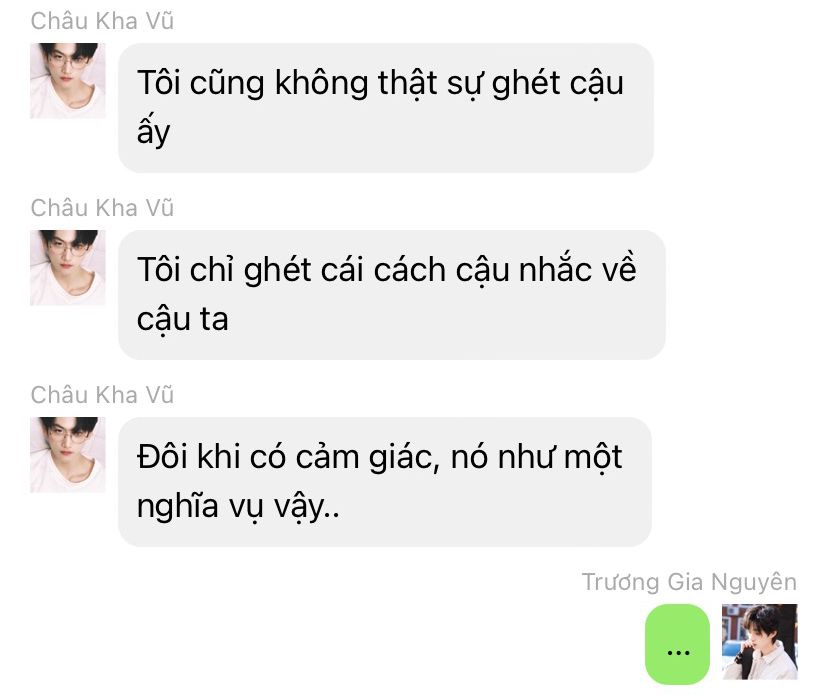Screen dimensions: 828x695
Task: Select the message starting 'Đôi khi có cảm giác'
Action: (x=385, y=482)
